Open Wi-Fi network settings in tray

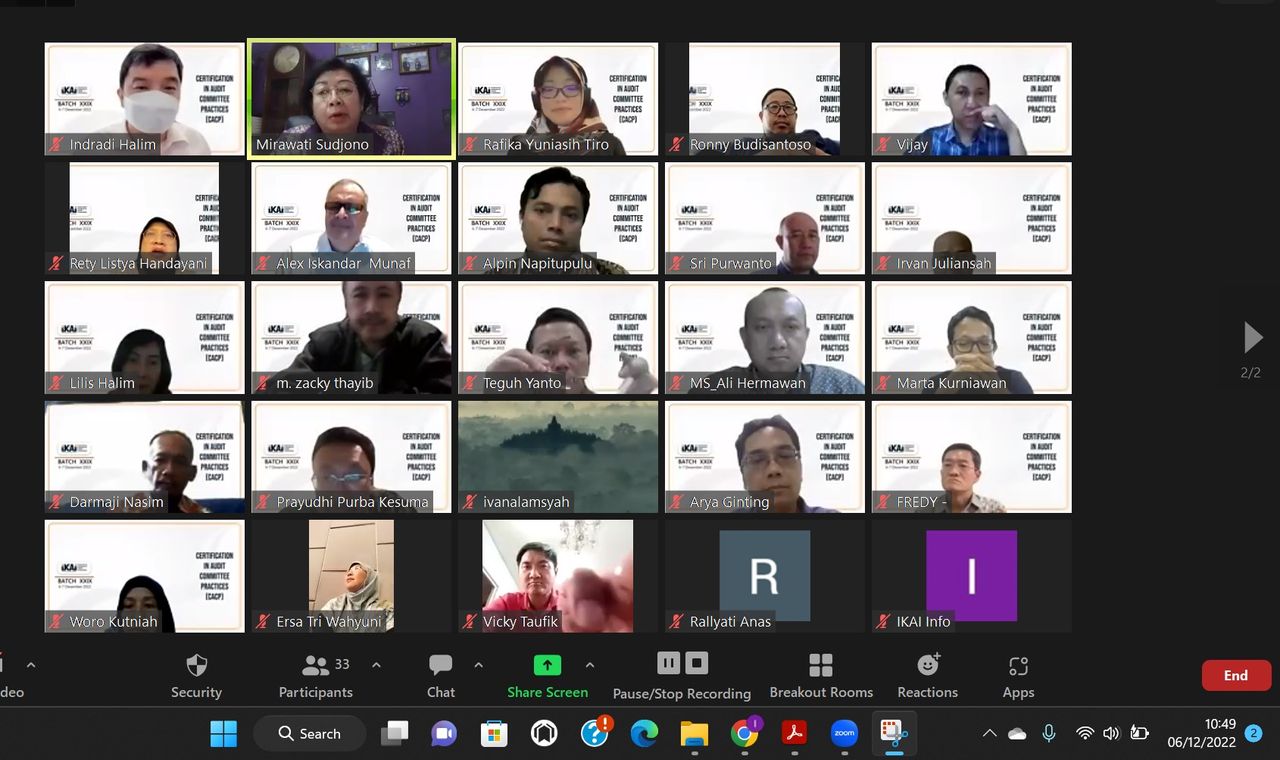click(1085, 734)
